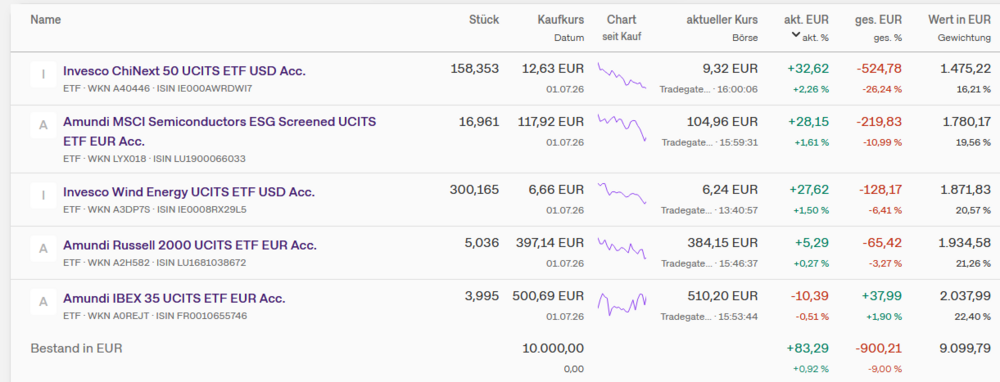
Task: Open the Invesco ChiNext 50 sparkline chart
Action: (x=622, y=75)
